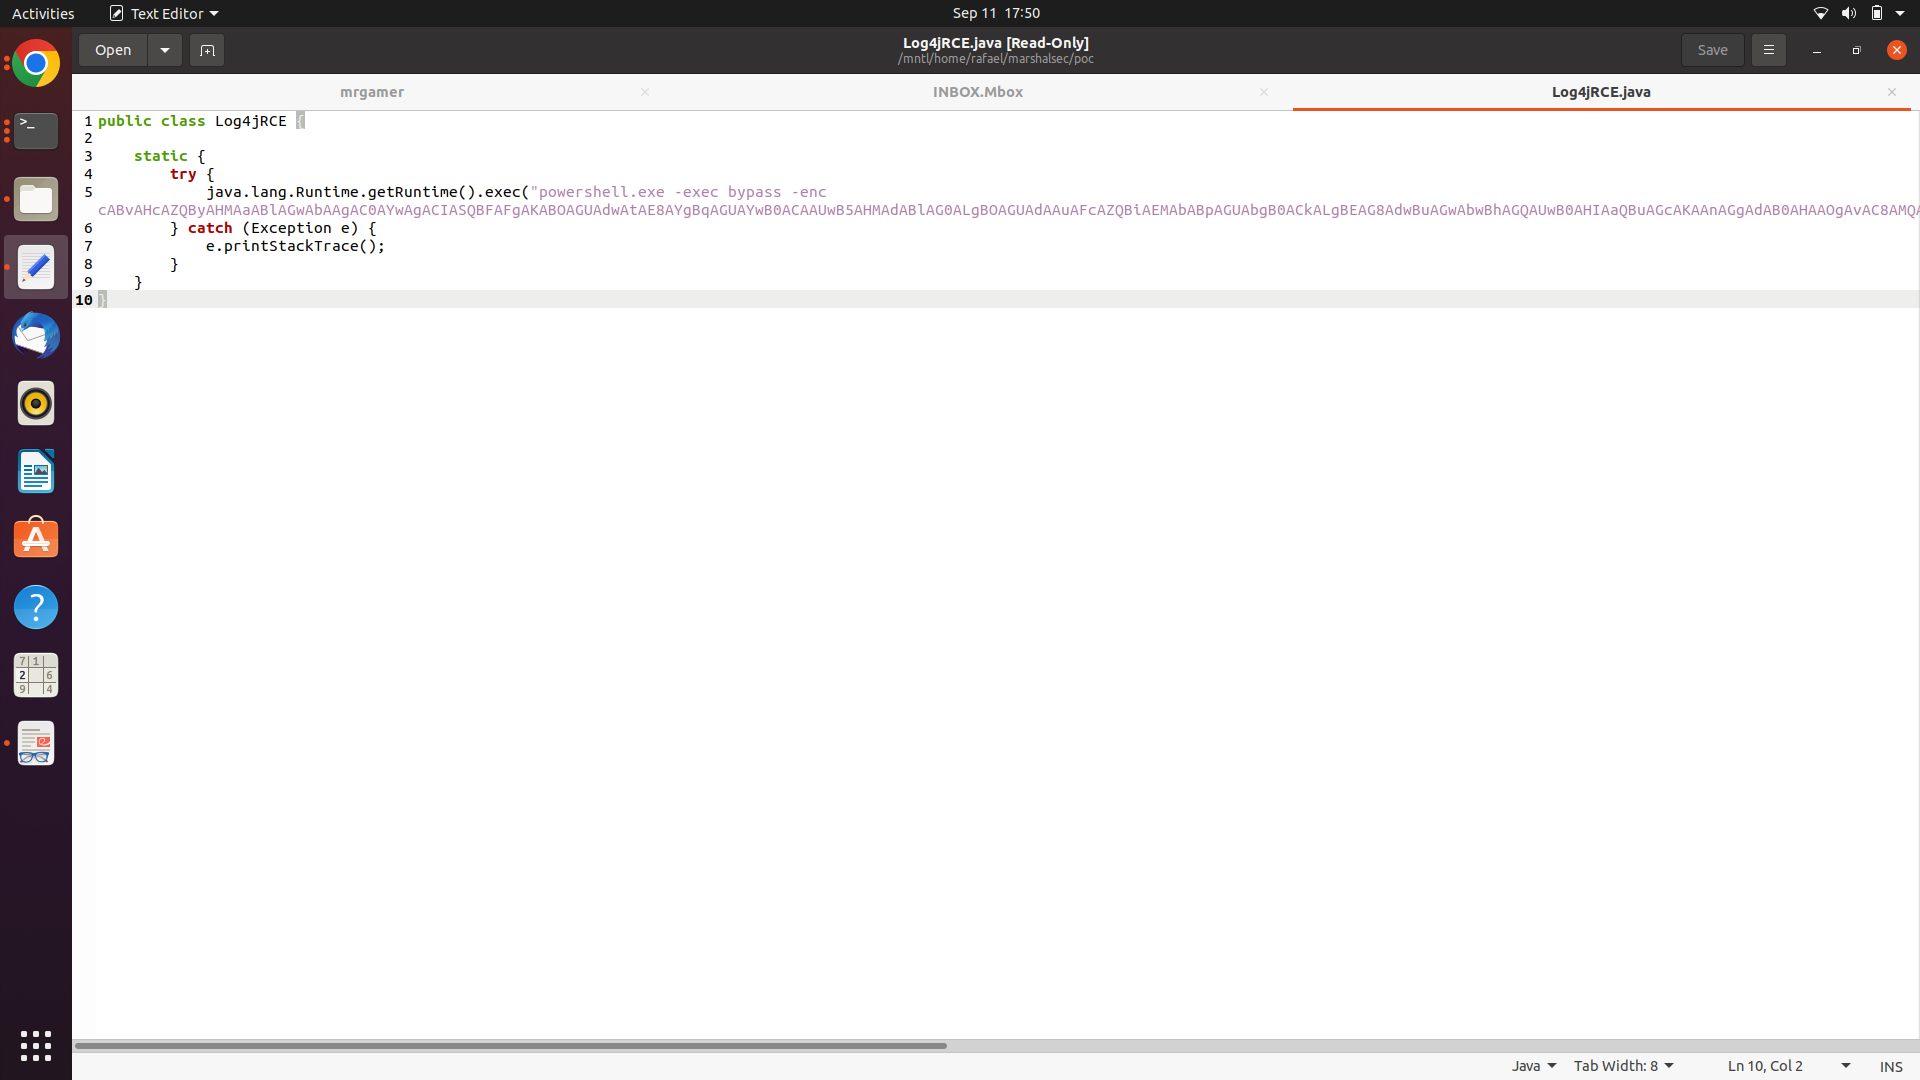
Task: Click the Save button
Action: [1712, 49]
